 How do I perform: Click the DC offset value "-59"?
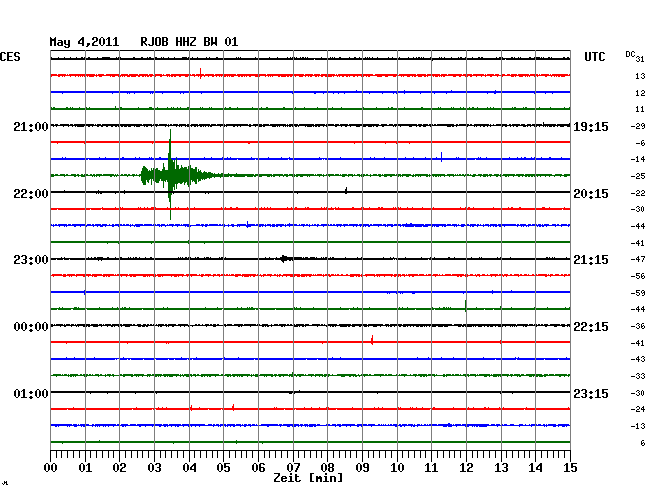tap(638, 293)
